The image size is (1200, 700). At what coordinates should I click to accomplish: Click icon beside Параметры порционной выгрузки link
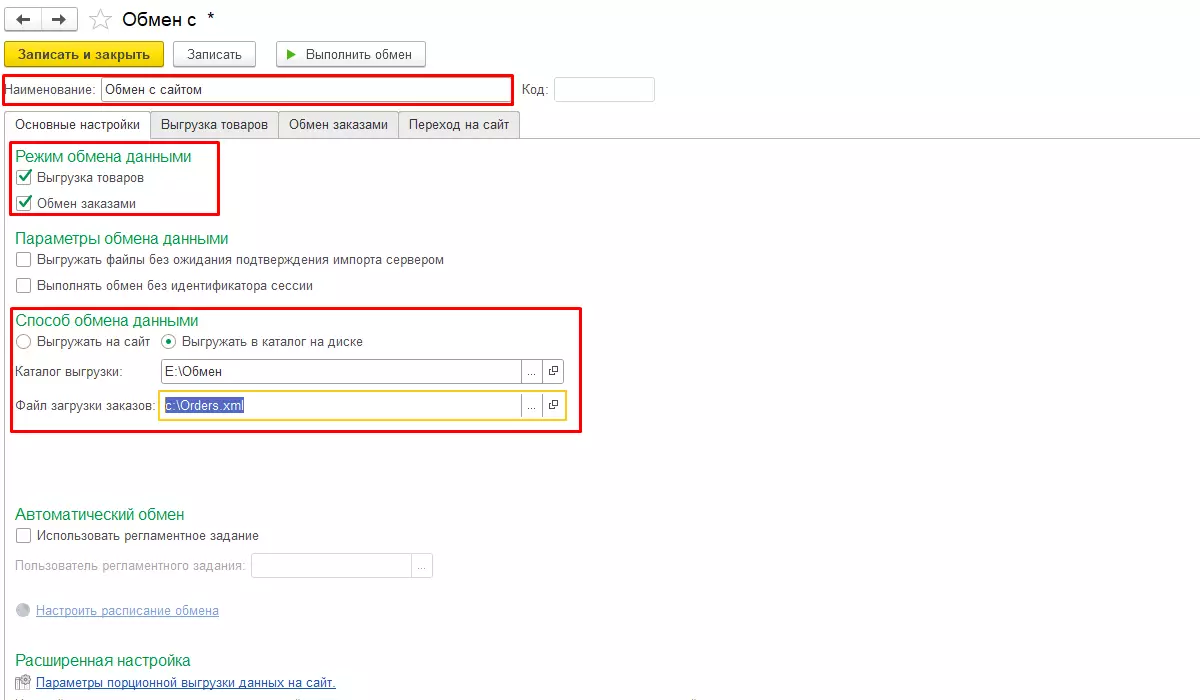tap(24, 683)
